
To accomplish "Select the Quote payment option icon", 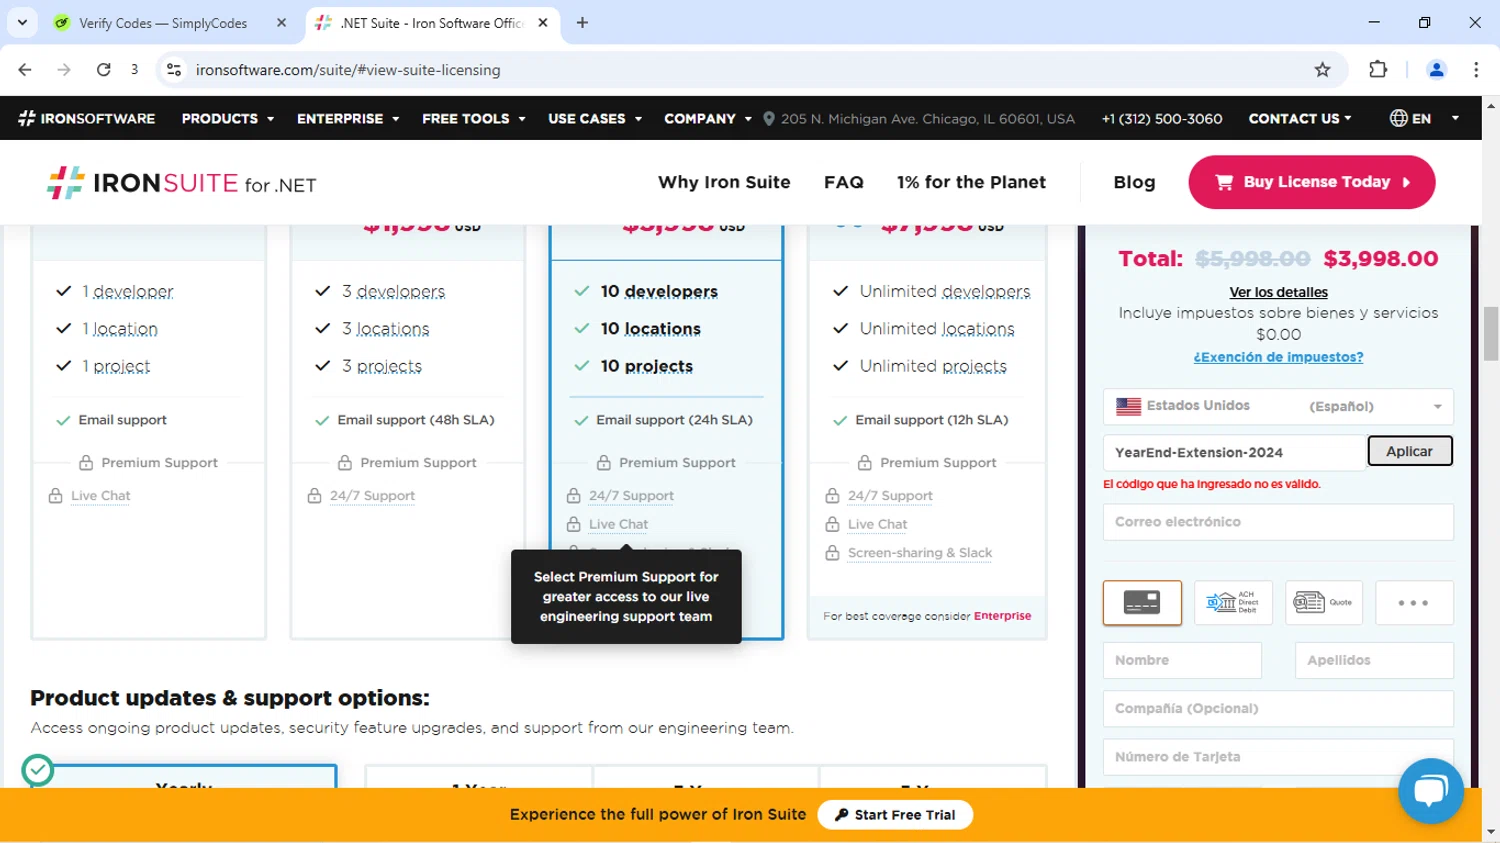I will (x=1324, y=603).
